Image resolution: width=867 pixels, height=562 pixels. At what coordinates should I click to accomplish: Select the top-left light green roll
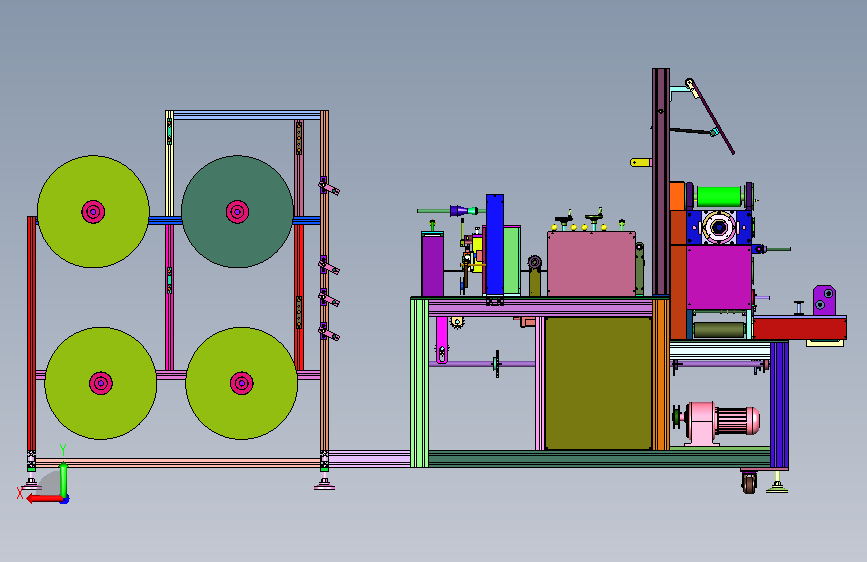(x=93, y=212)
